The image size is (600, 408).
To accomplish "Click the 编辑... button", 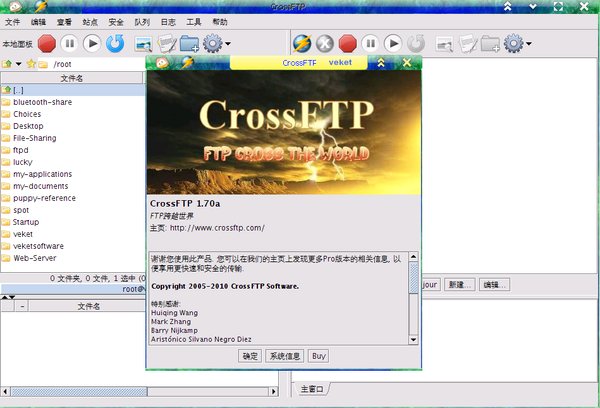I will click(494, 284).
